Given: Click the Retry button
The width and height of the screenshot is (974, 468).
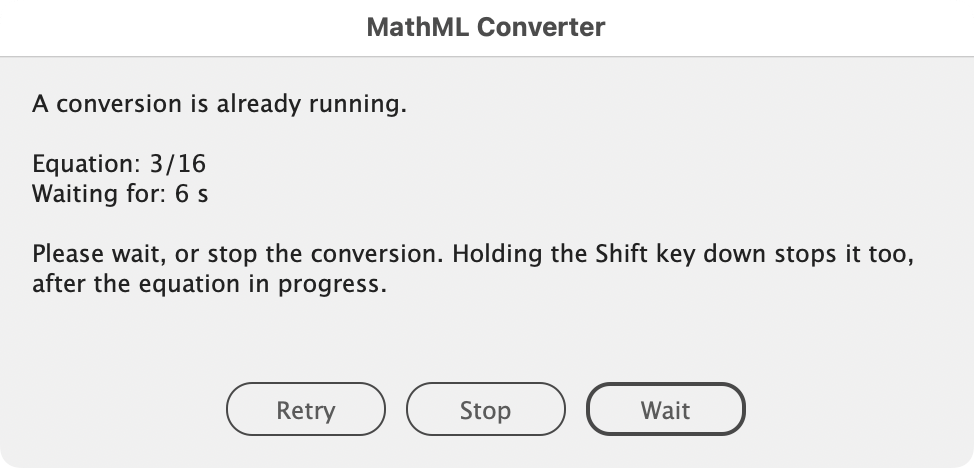Looking at the screenshot, I should coord(306,410).
